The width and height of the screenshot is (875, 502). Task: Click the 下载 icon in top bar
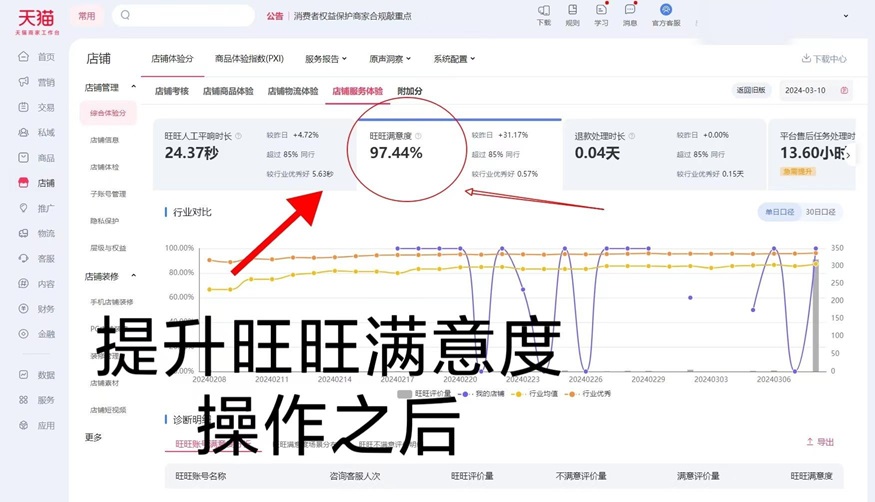coord(544,11)
